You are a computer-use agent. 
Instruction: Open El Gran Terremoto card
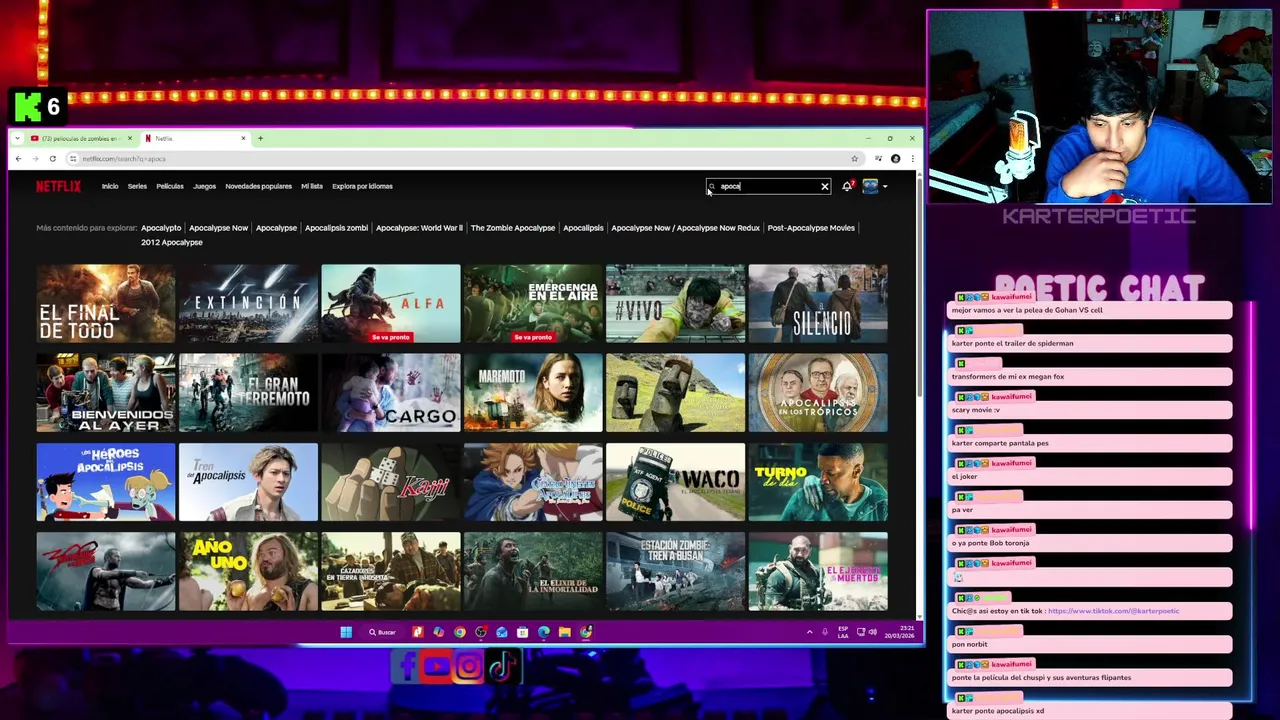pos(248,393)
